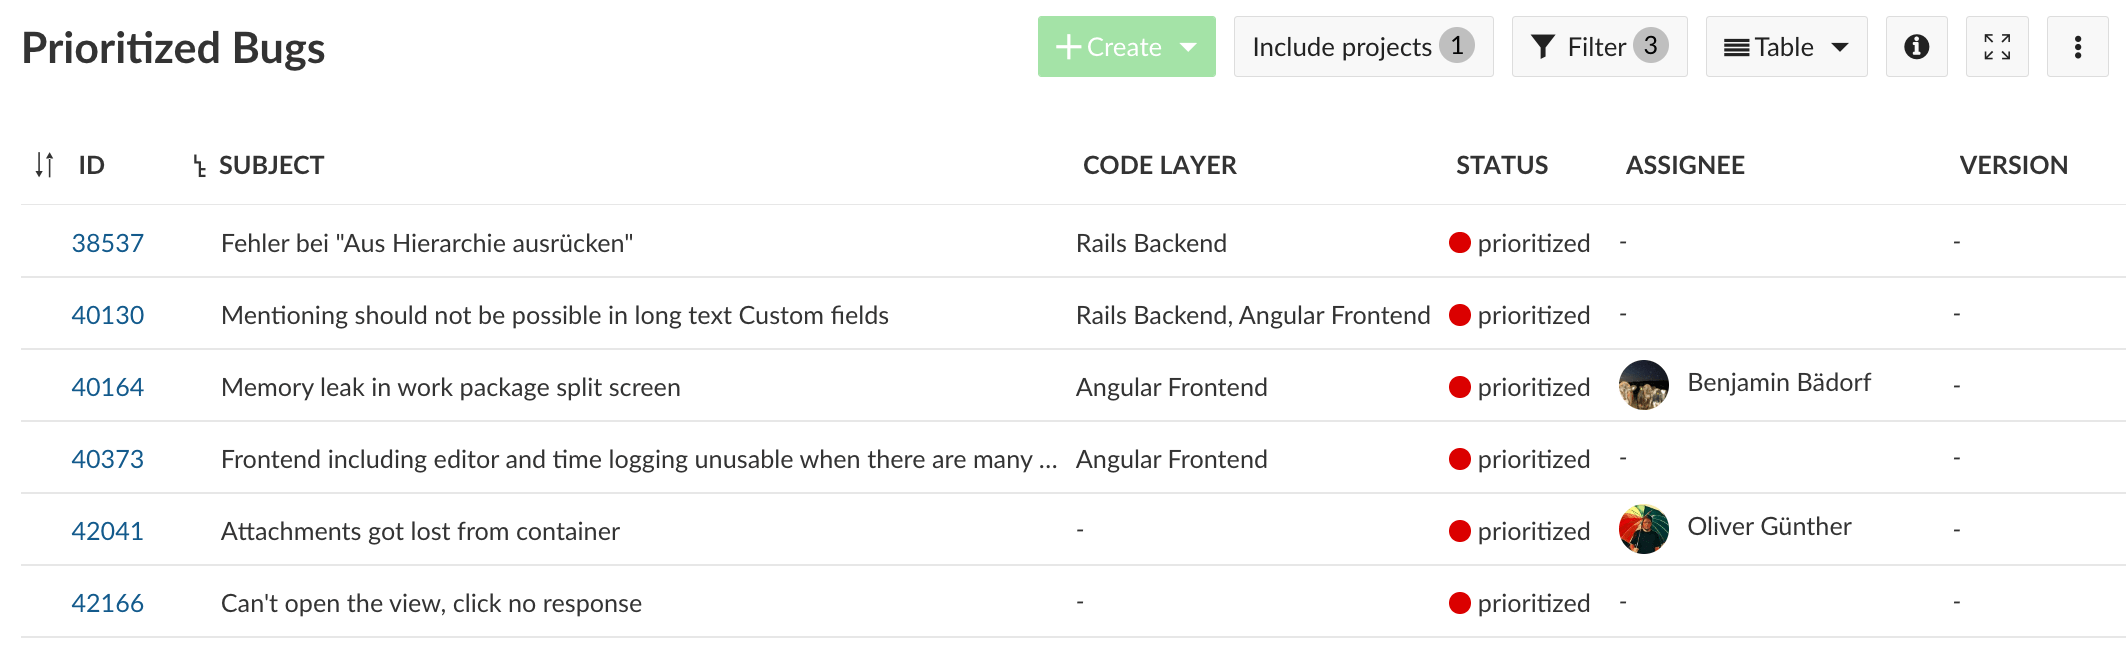Image resolution: width=2126 pixels, height=646 pixels.
Task: Click hierarchy mode icon next to Subject
Action: [200, 166]
